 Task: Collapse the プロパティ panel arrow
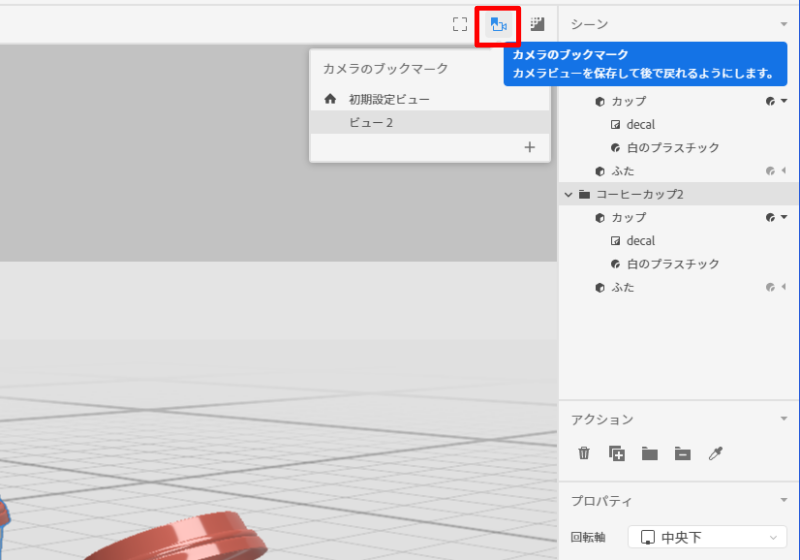tap(784, 501)
